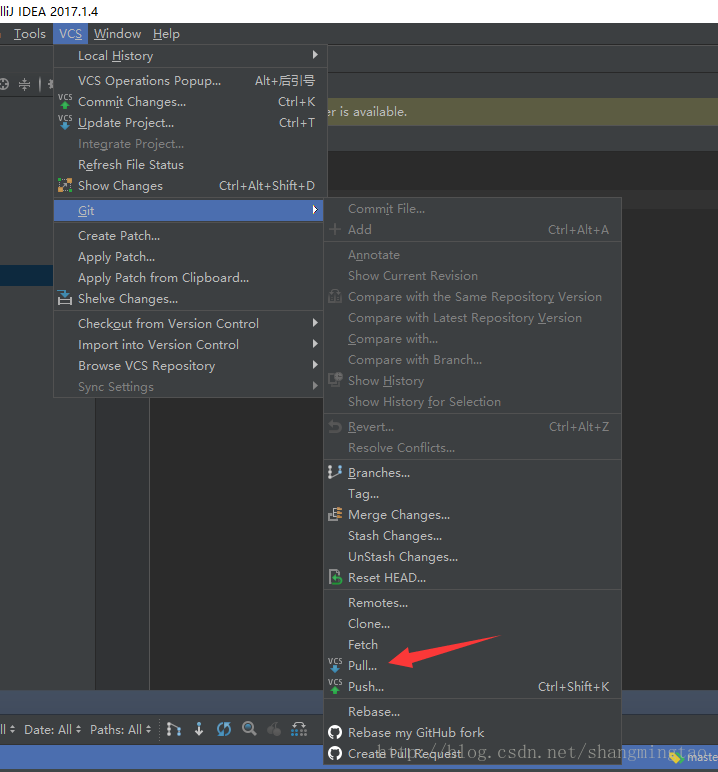Click the Show History icon in Git submenu

click(335, 380)
